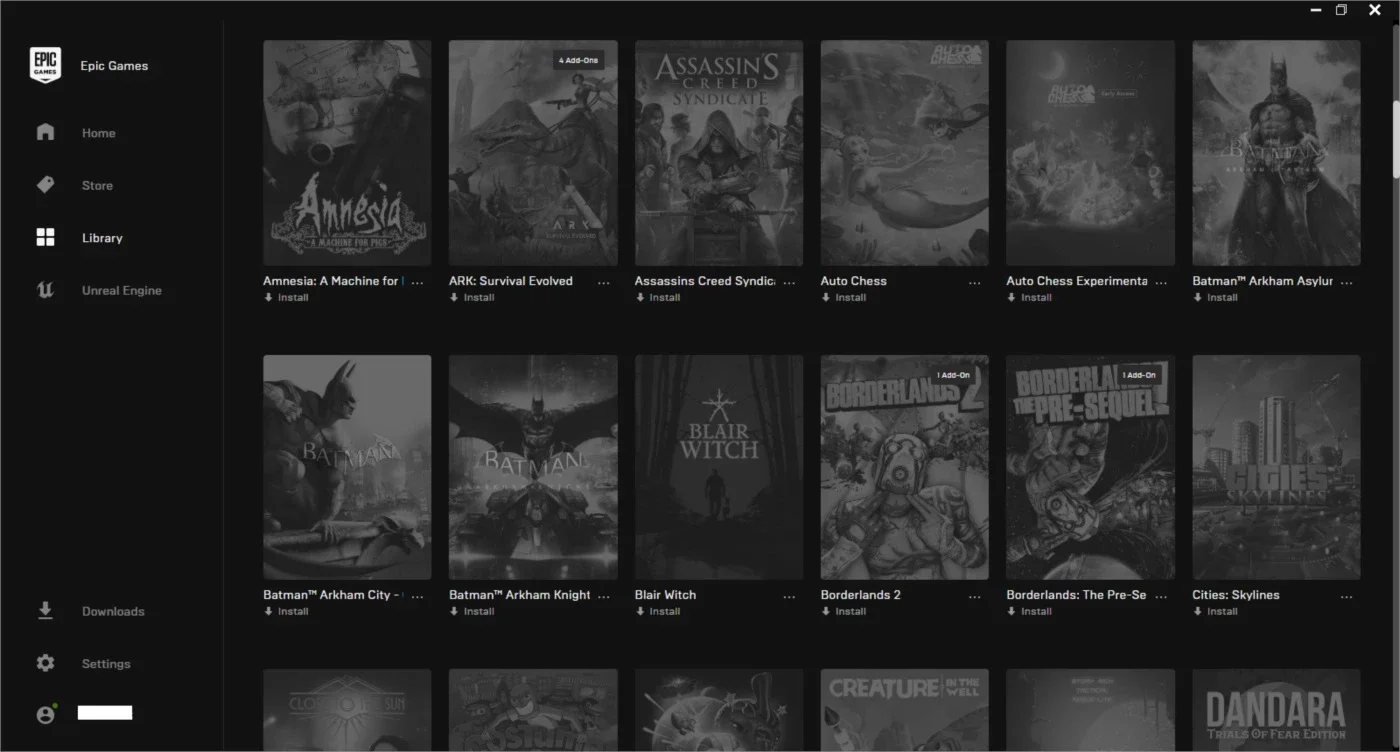Click the Home house icon
This screenshot has height=752, width=1400.
tap(45, 132)
